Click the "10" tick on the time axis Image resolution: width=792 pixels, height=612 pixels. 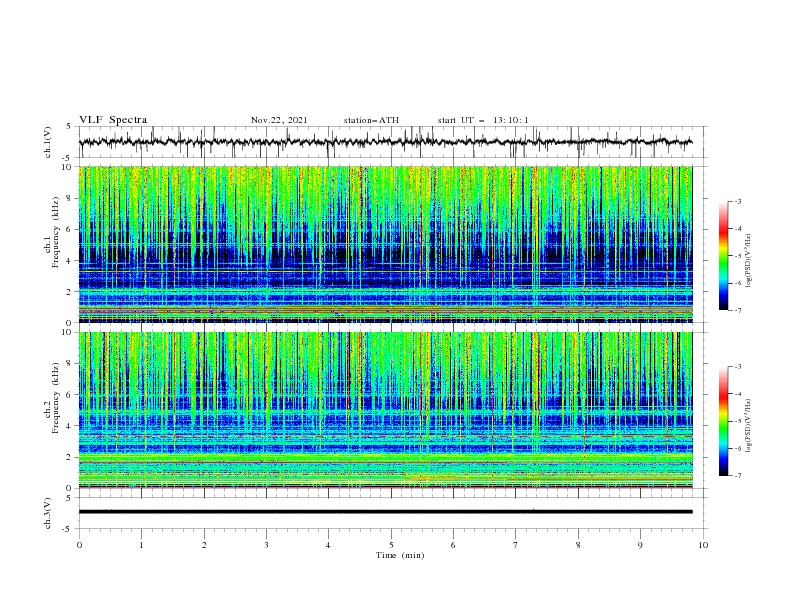pos(703,545)
